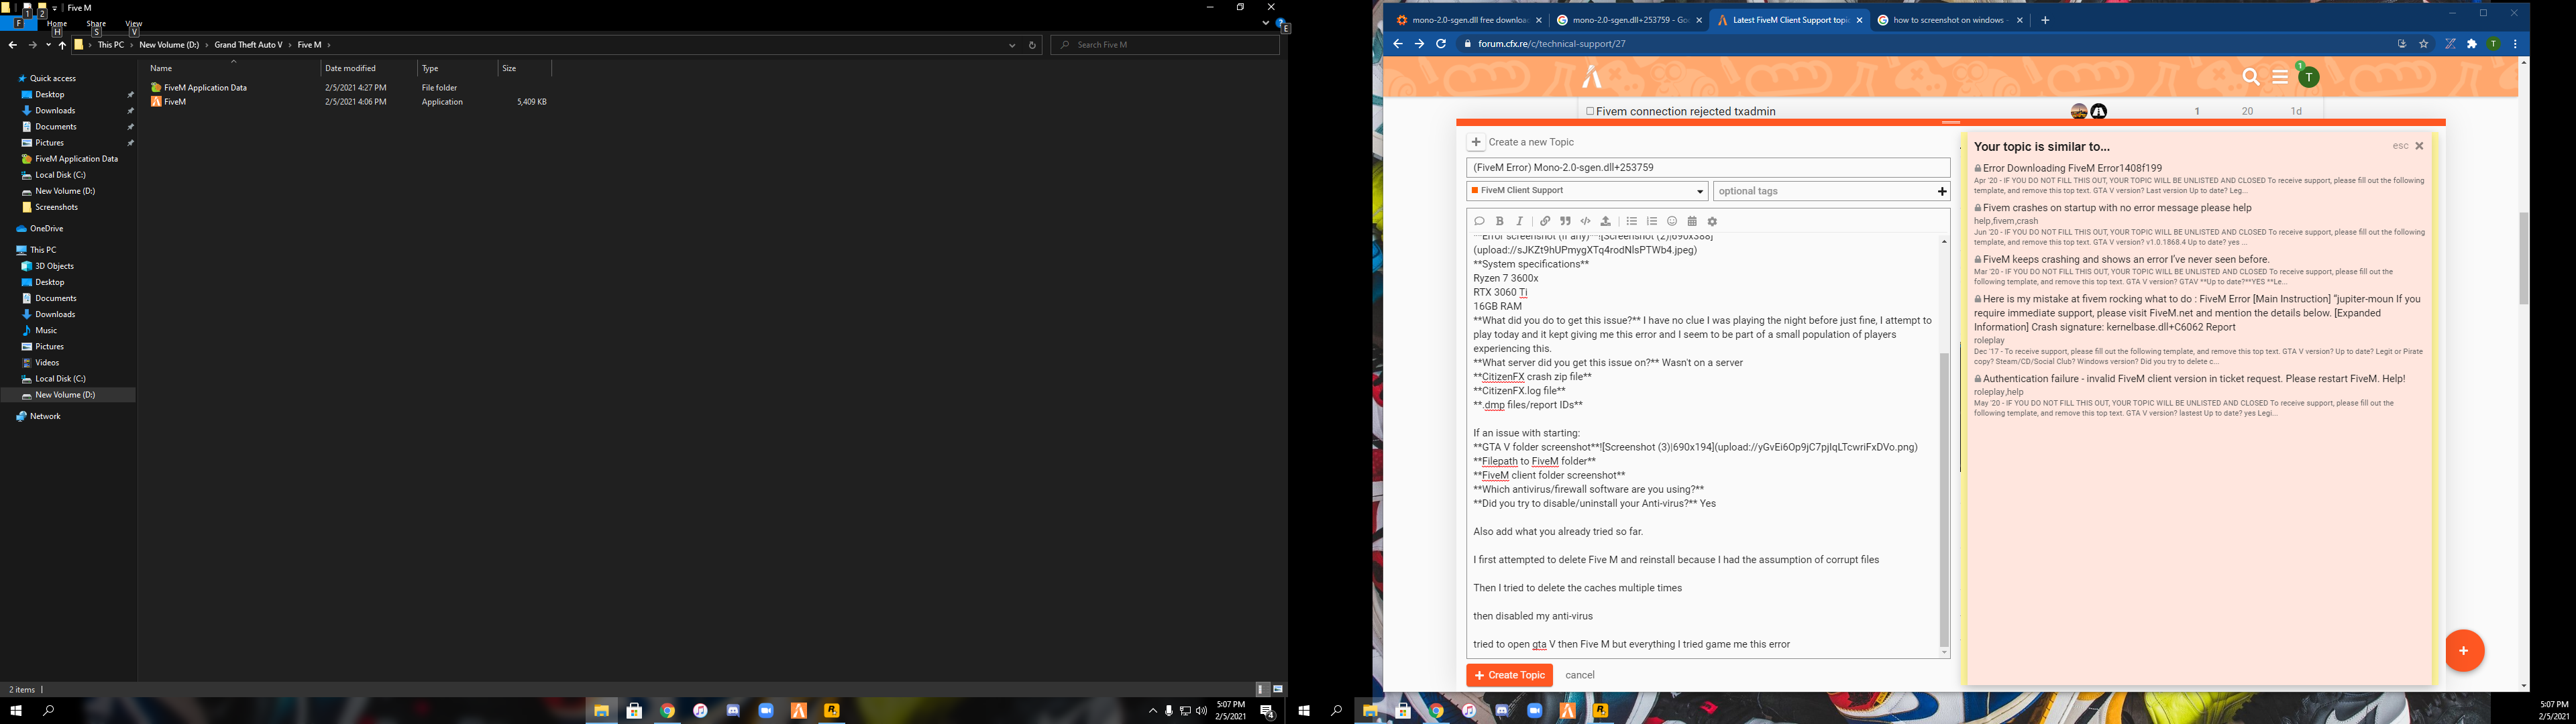Select the FiveM Application Data folder
This screenshot has width=2576, height=724.
[205, 88]
